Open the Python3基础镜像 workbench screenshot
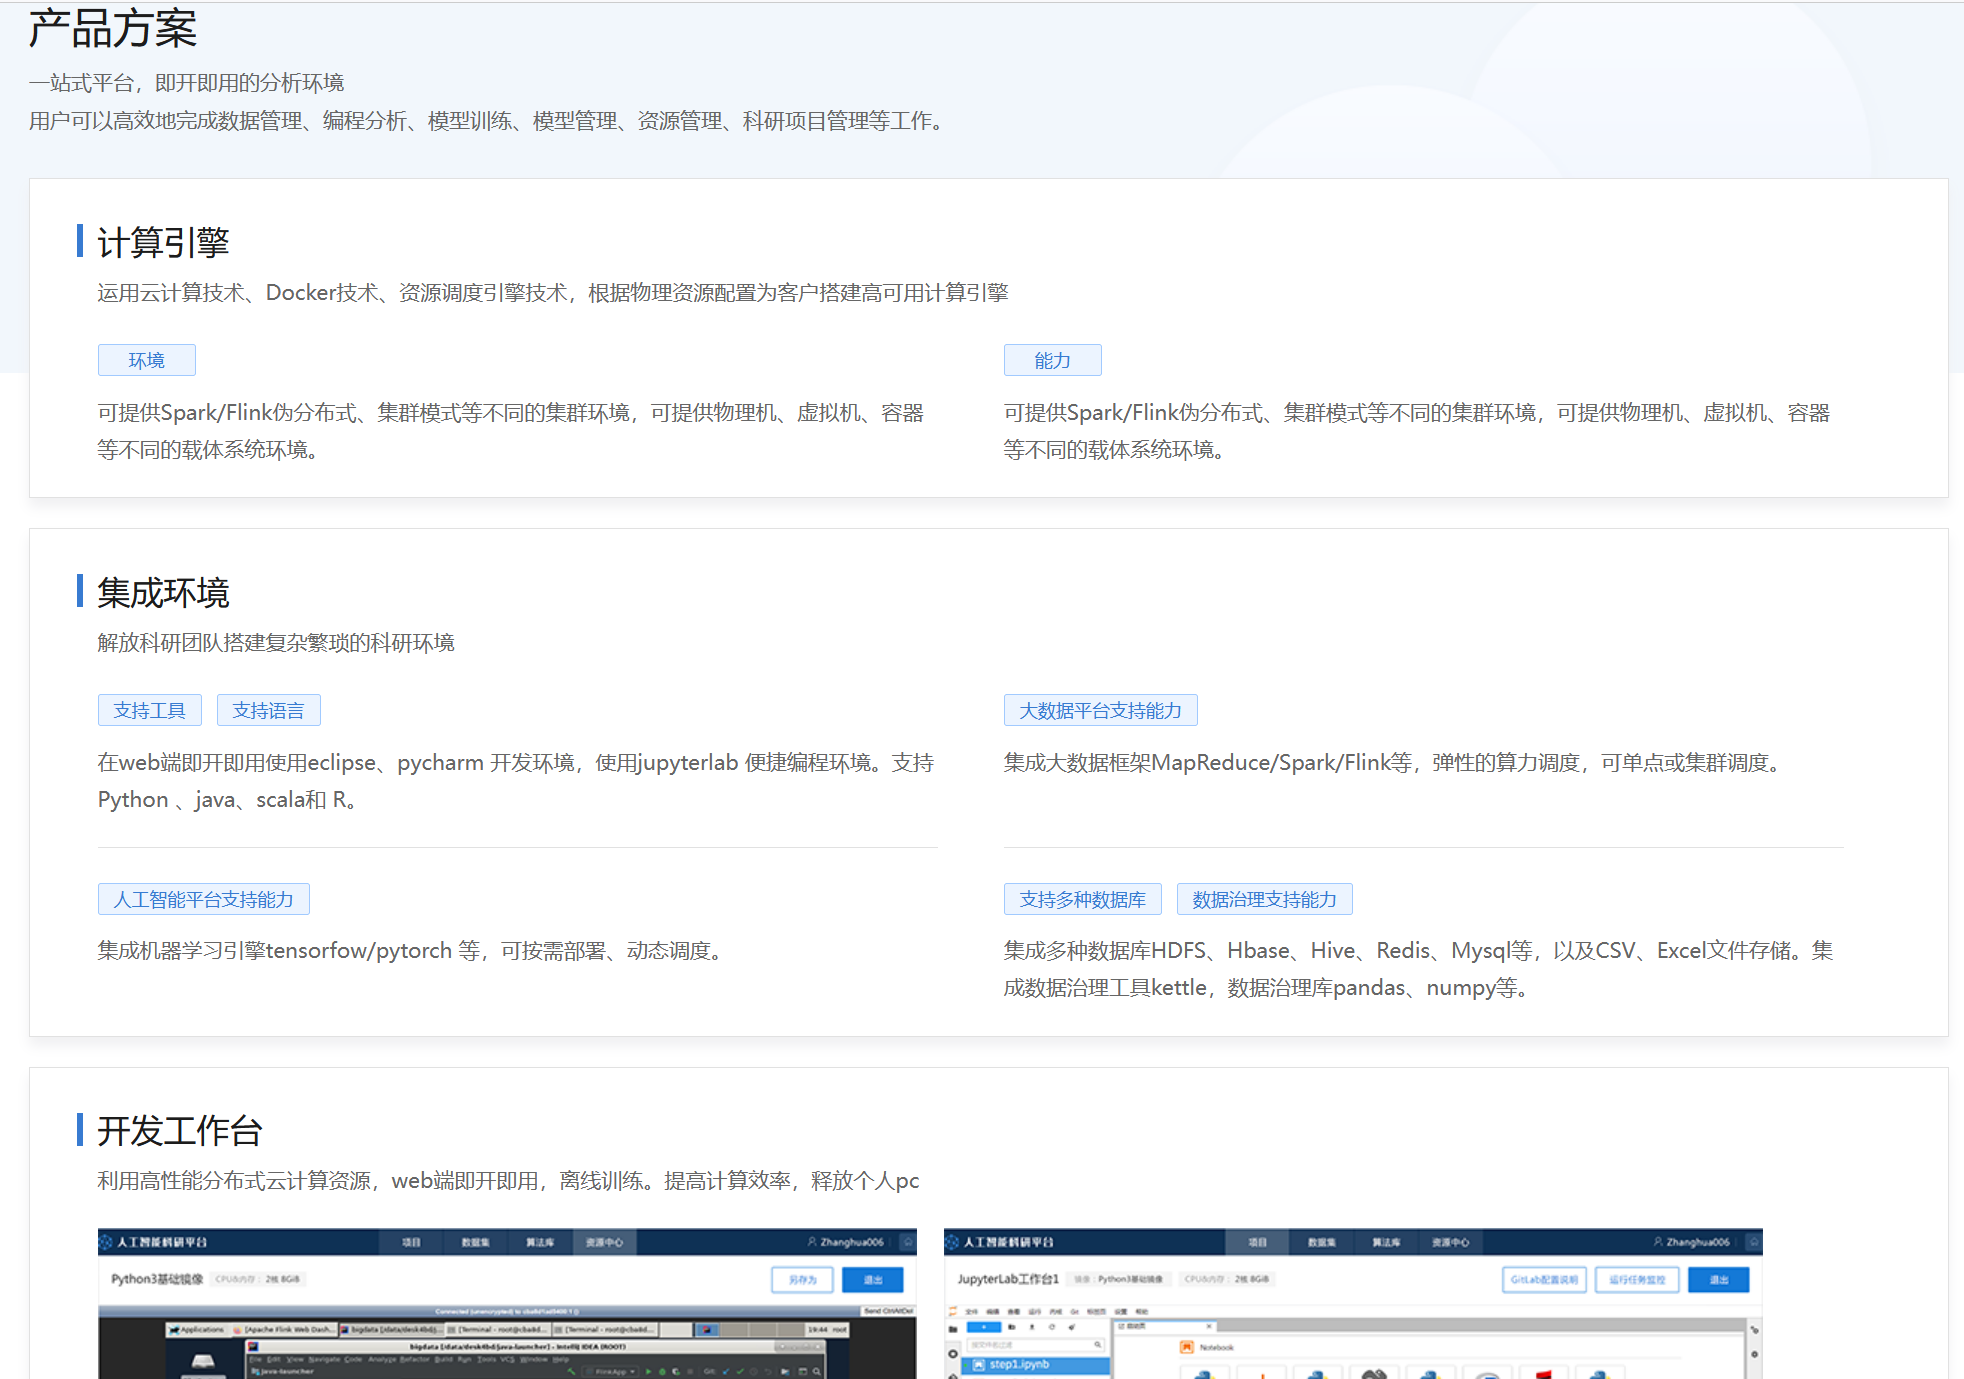Viewport: 1964px width, 1379px height. click(x=507, y=1304)
